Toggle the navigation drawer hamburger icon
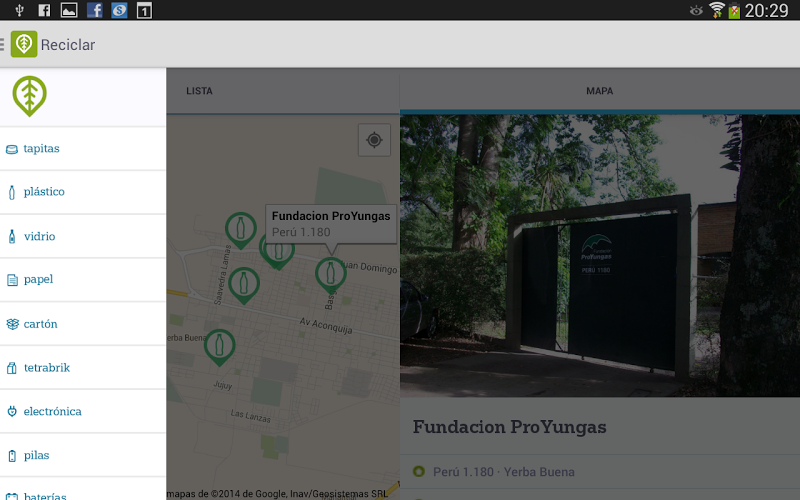The height and width of the screenshot is (500, 800). click(x=3, y=44)
